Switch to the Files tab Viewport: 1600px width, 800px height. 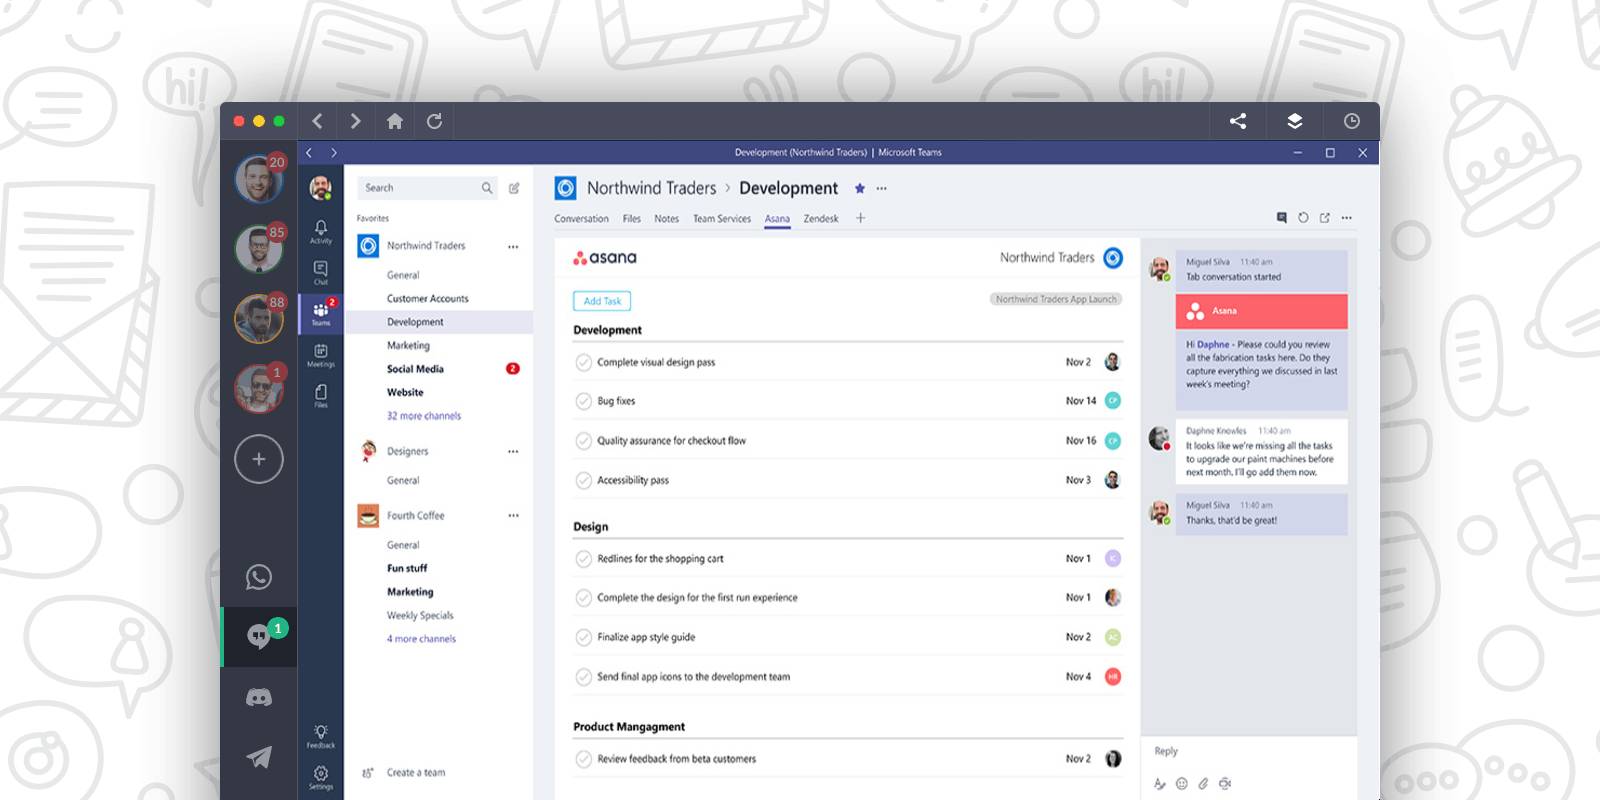(632, 218)
